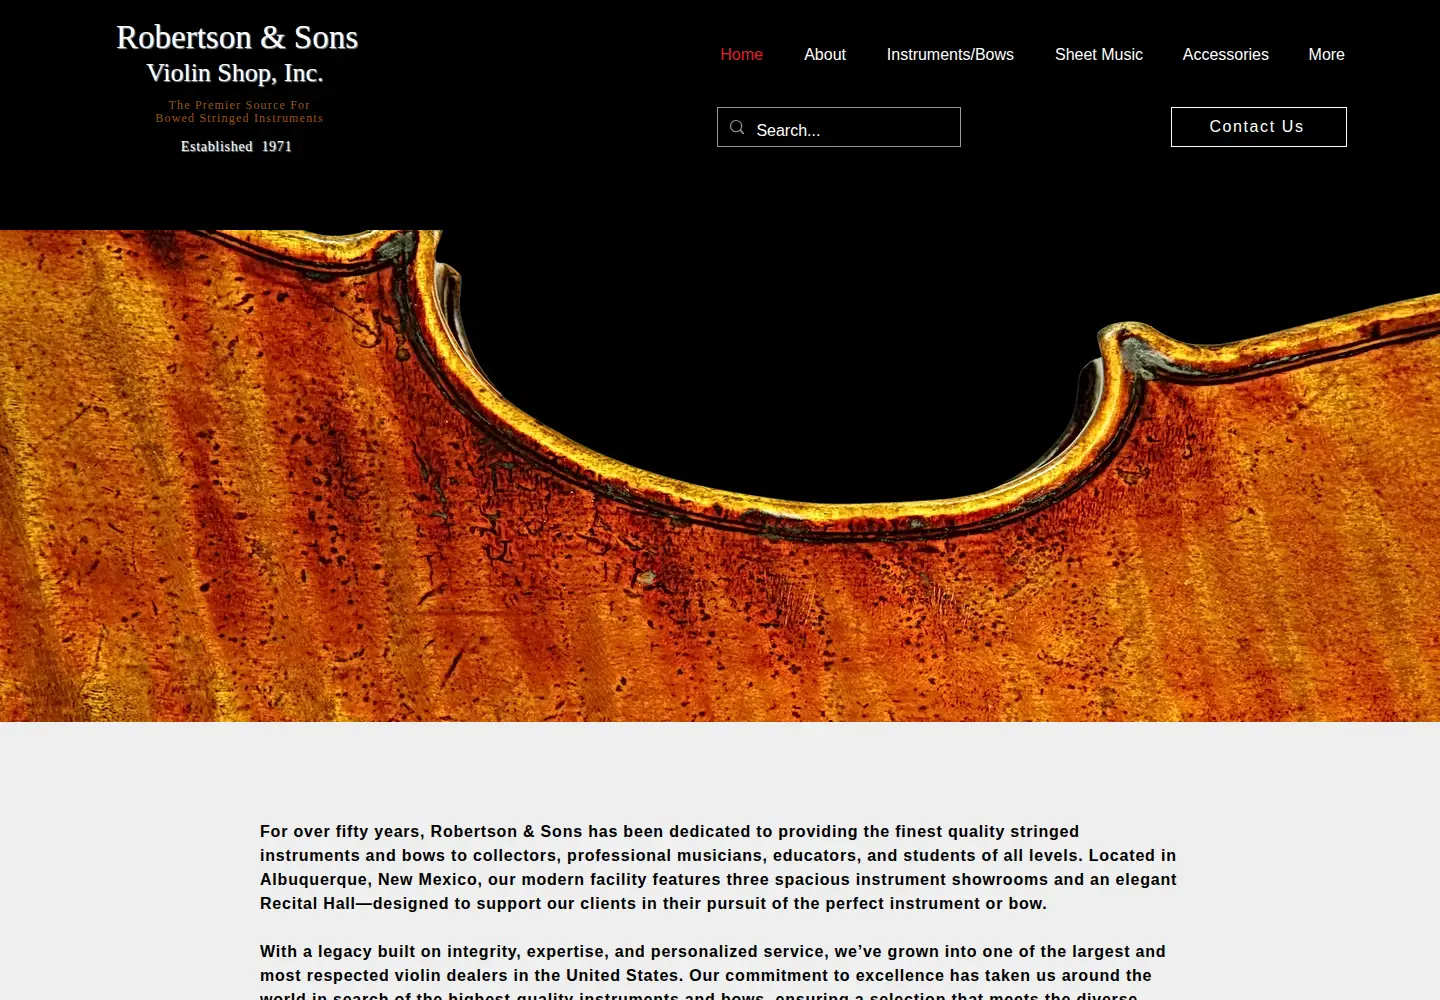Click paragraph starting 'For over fifty years'
Image resolution: width=1440 pixels, height=1000 pixels.
pos(718,867)
